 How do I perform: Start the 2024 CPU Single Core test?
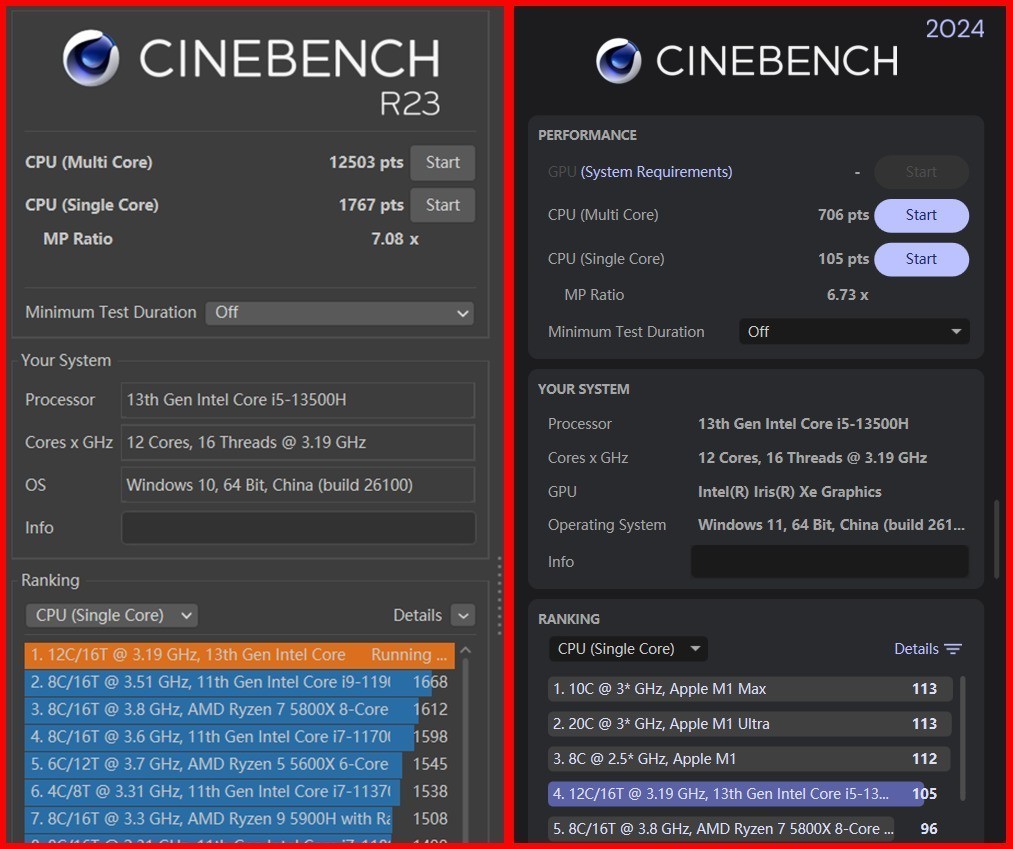[x=921, y=259]
